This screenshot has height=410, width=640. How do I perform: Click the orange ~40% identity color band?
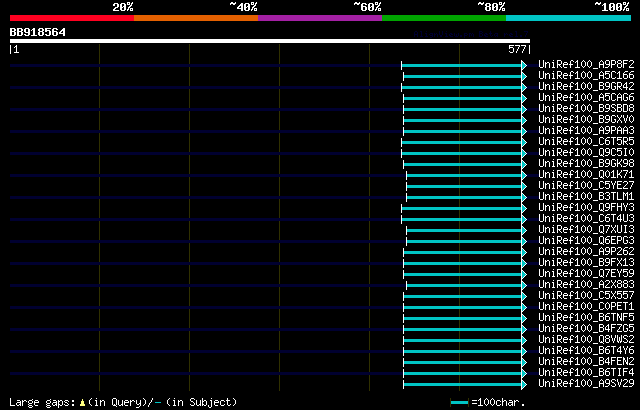click(x=196, y=18)
